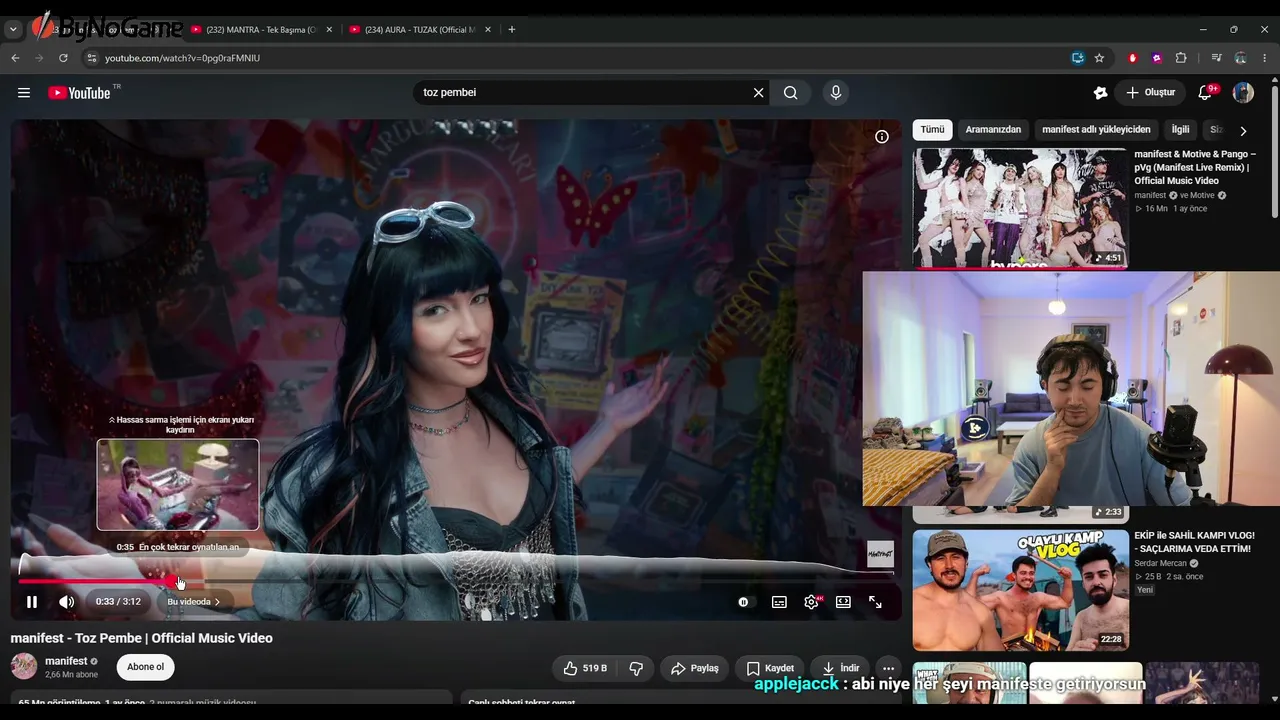Viewport: 1280px width, 720px height.
Task: Click the seek preview thumbnail at 0:35
Action: 178,485
